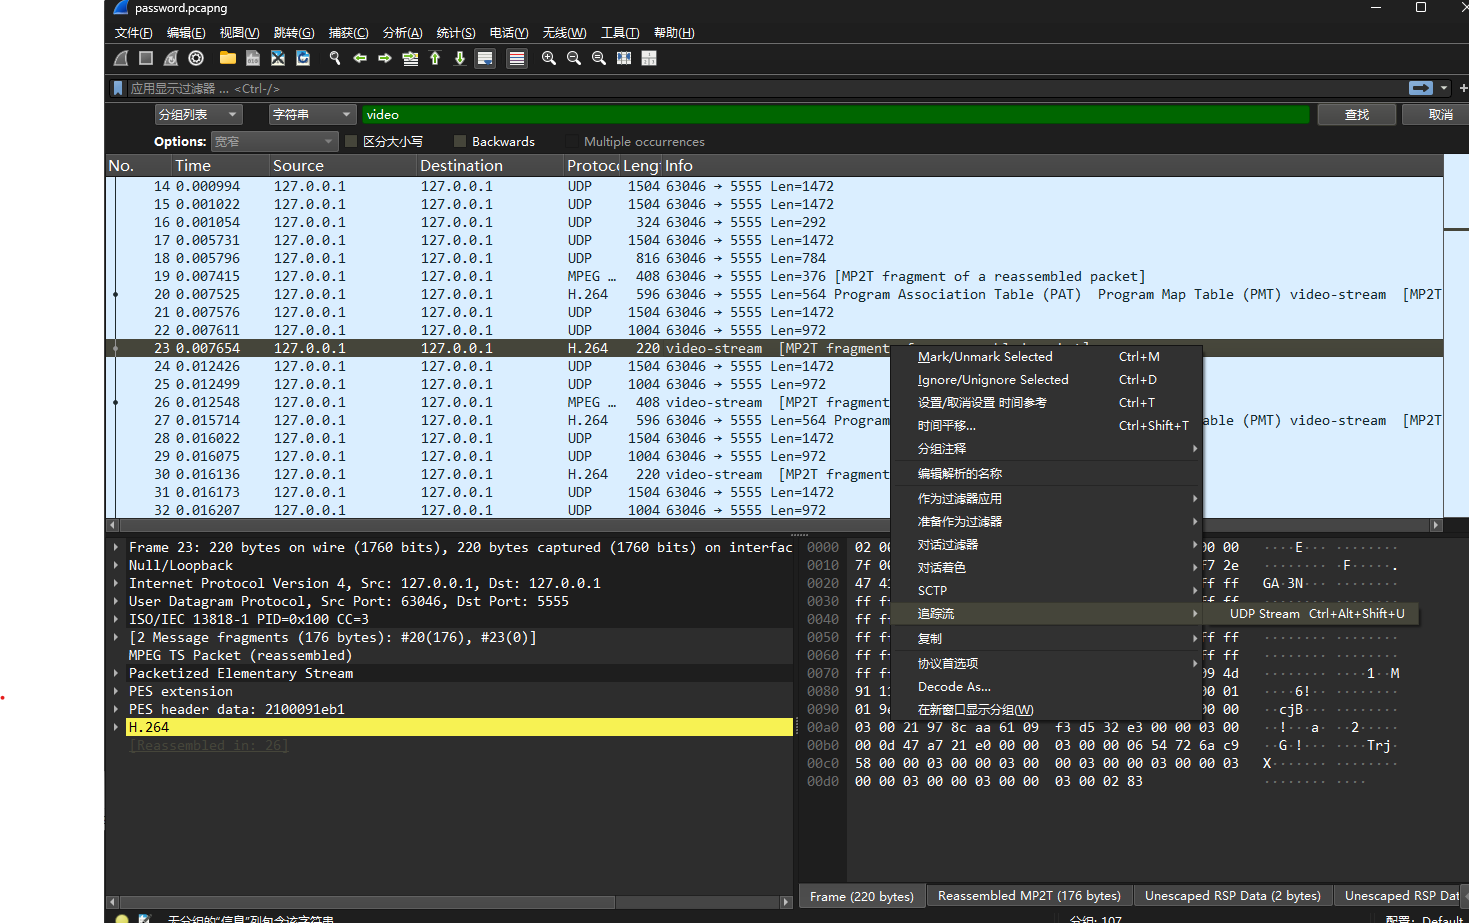The height and width of the screenshot is (923, 1469).
Task: Jump to the last packet
Action: pyautogui.click(x=460, y=58)
